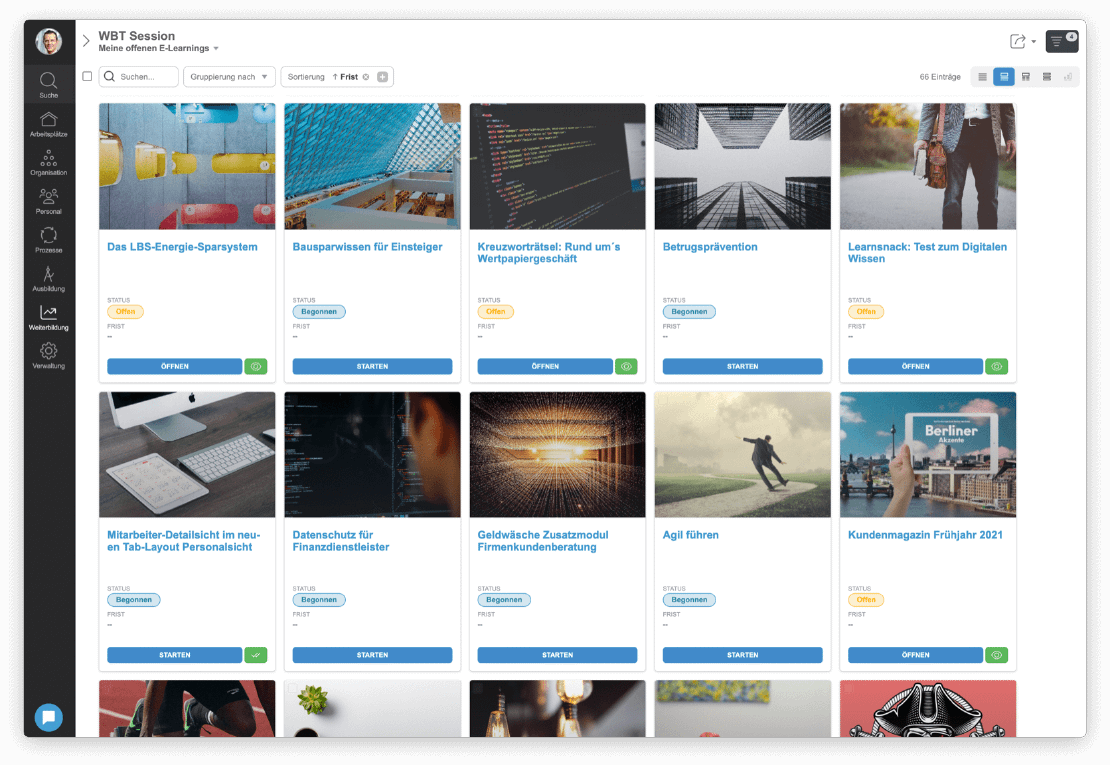Image resolution: width=1110 pixels, height=765 pixels.
Task: Click ÖFFNEN for Das LBS-Energie-Sparsystem
Action: pos(175,367)
